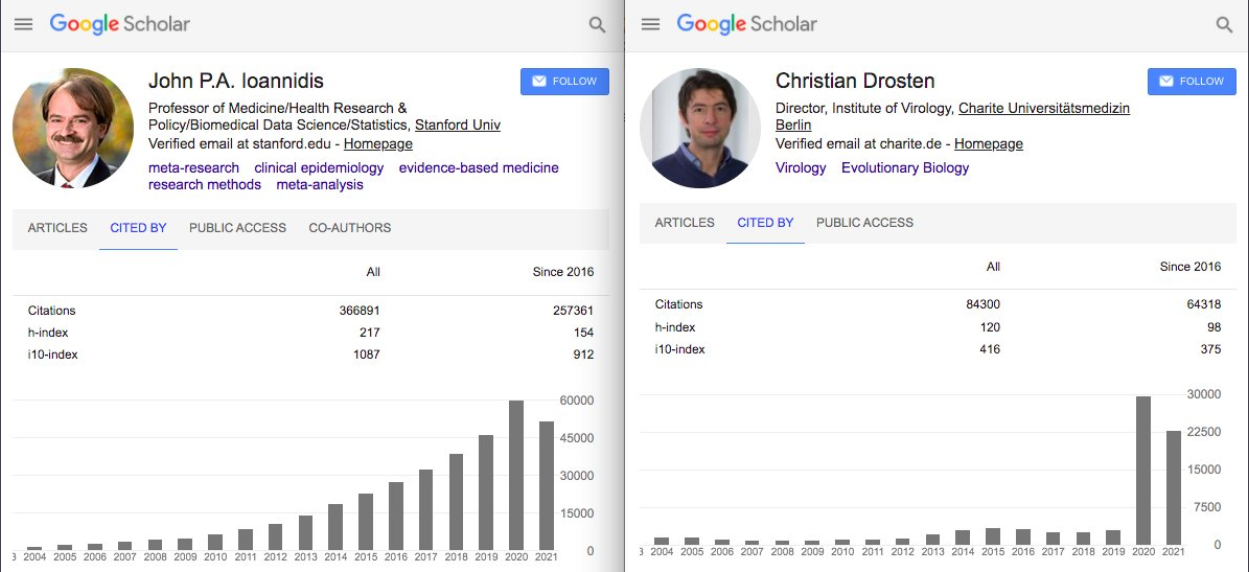Open Drosten Public Access tab
1249x572 pixels.
865,223
